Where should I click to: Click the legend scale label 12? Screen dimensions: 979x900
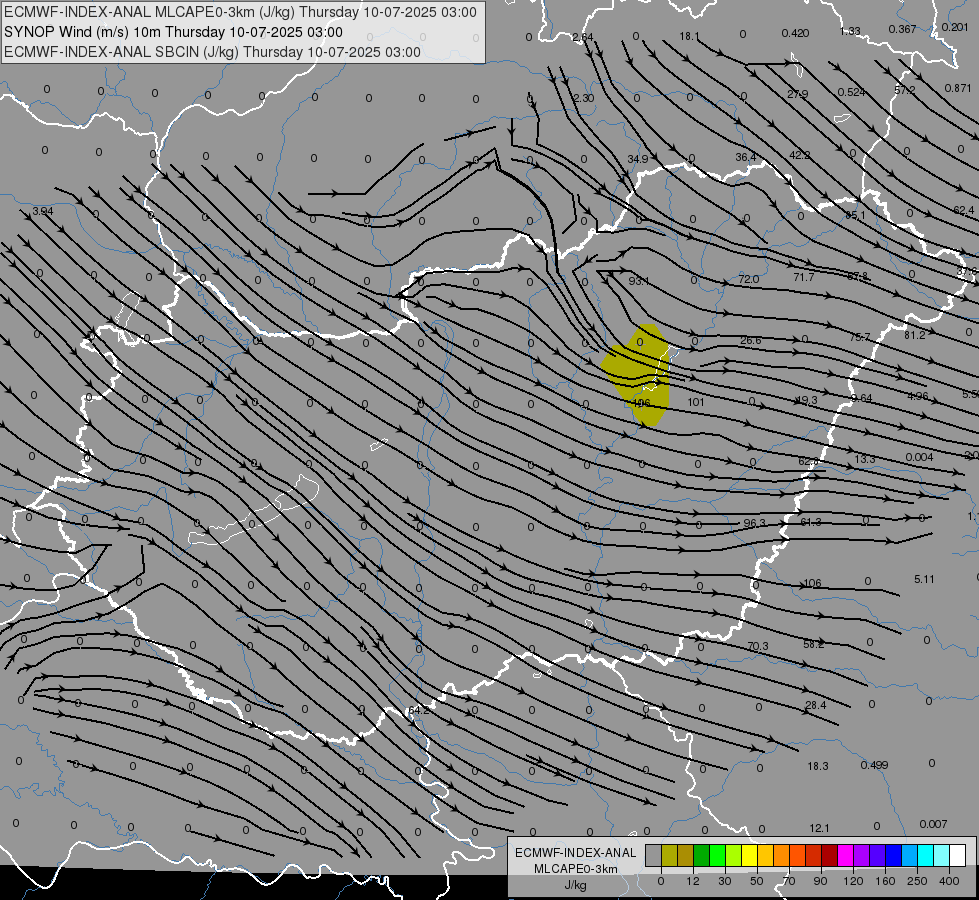coord(692,881)
